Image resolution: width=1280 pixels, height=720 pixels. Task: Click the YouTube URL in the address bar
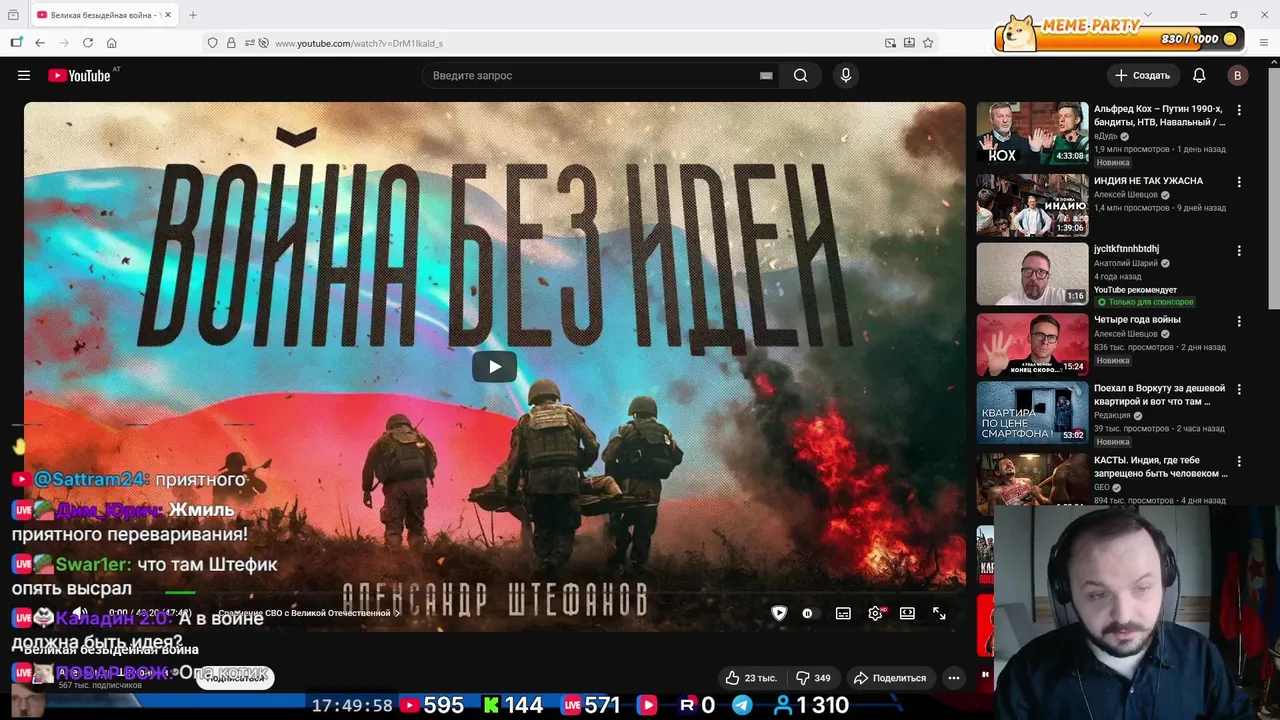[359, 43]
